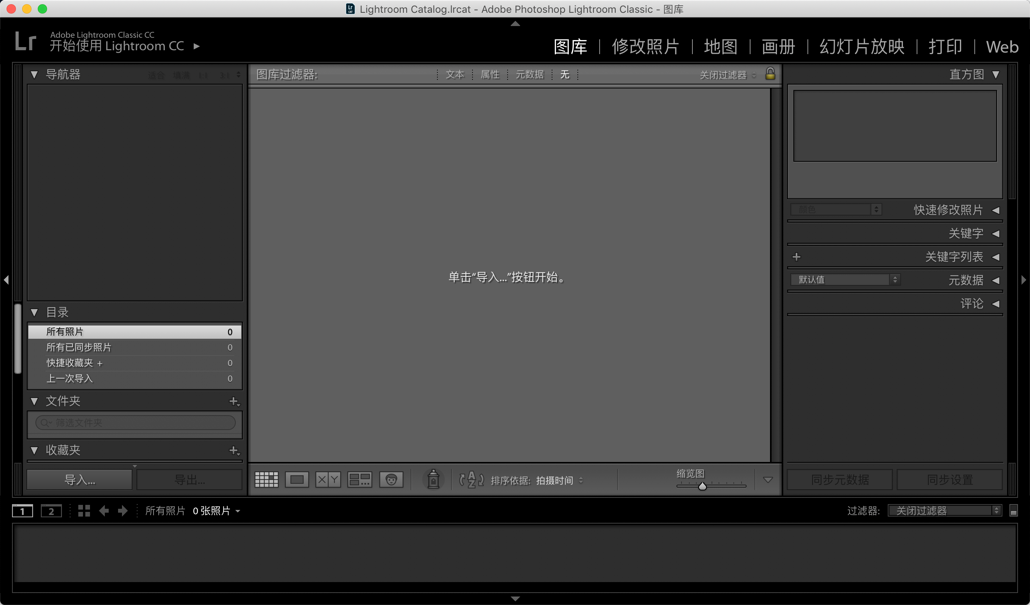Select the Loupe view icon
This screenshot has width=1030, height=605.
[x=296, y=479]
